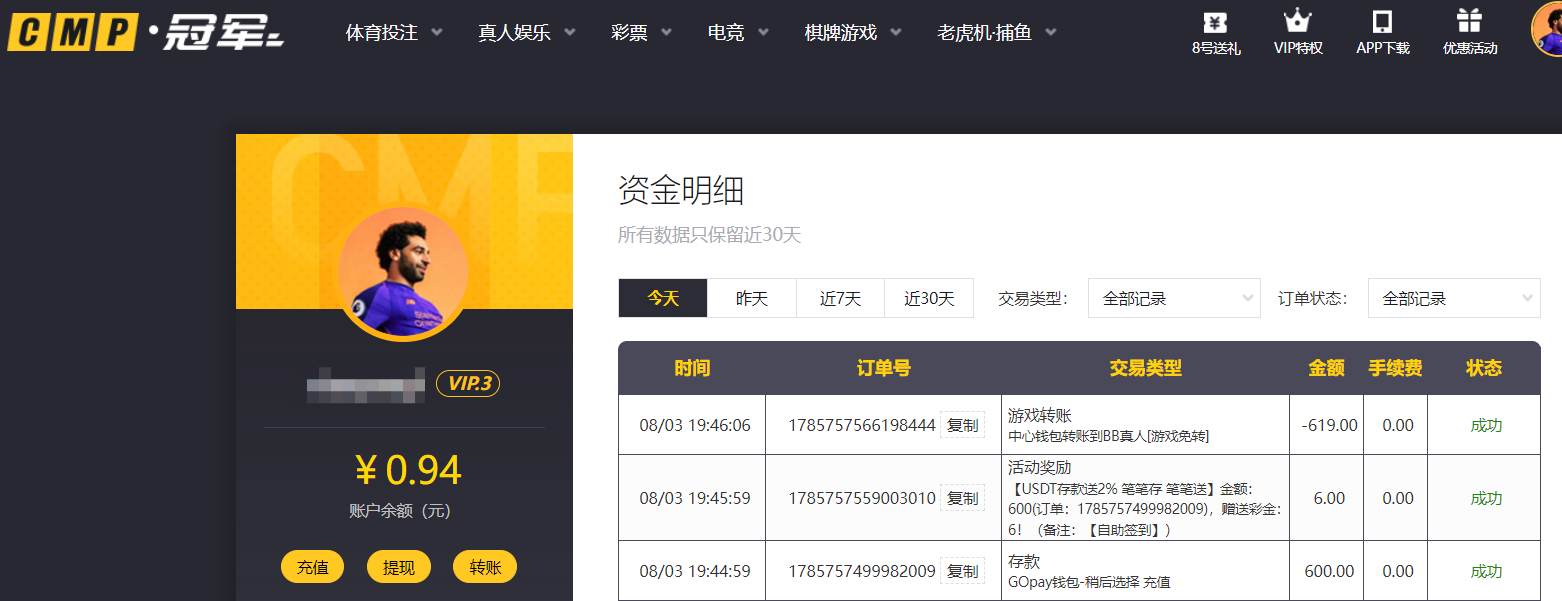The width and height of the screenshot is (1562, 601).
Task: Click the 金额 column header
Action: (x=1326, y=368)
